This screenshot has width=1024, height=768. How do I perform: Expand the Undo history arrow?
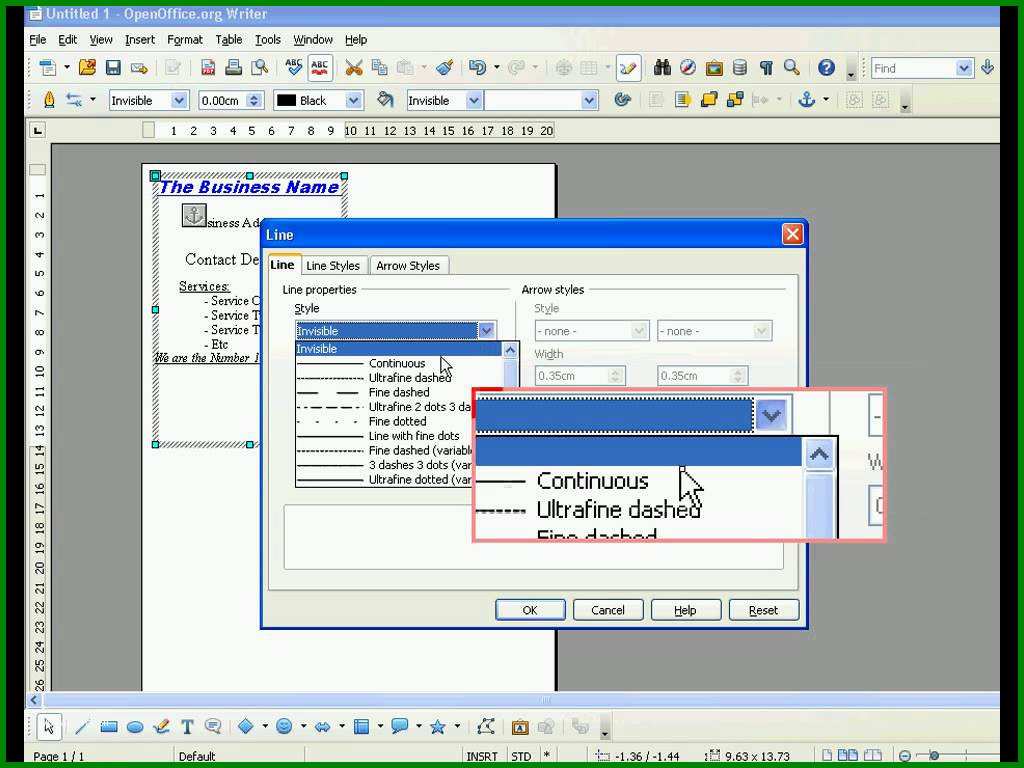click(497, 67)
